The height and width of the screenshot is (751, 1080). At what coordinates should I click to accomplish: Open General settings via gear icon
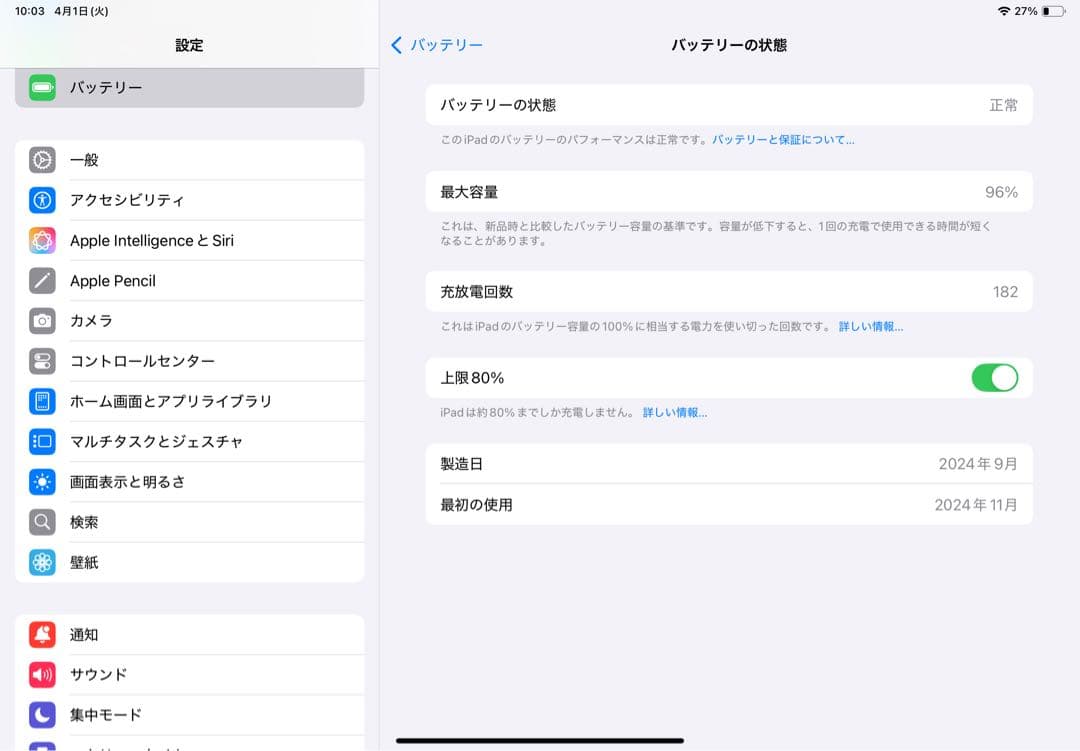pyautogui.click(x=41, y=160)
